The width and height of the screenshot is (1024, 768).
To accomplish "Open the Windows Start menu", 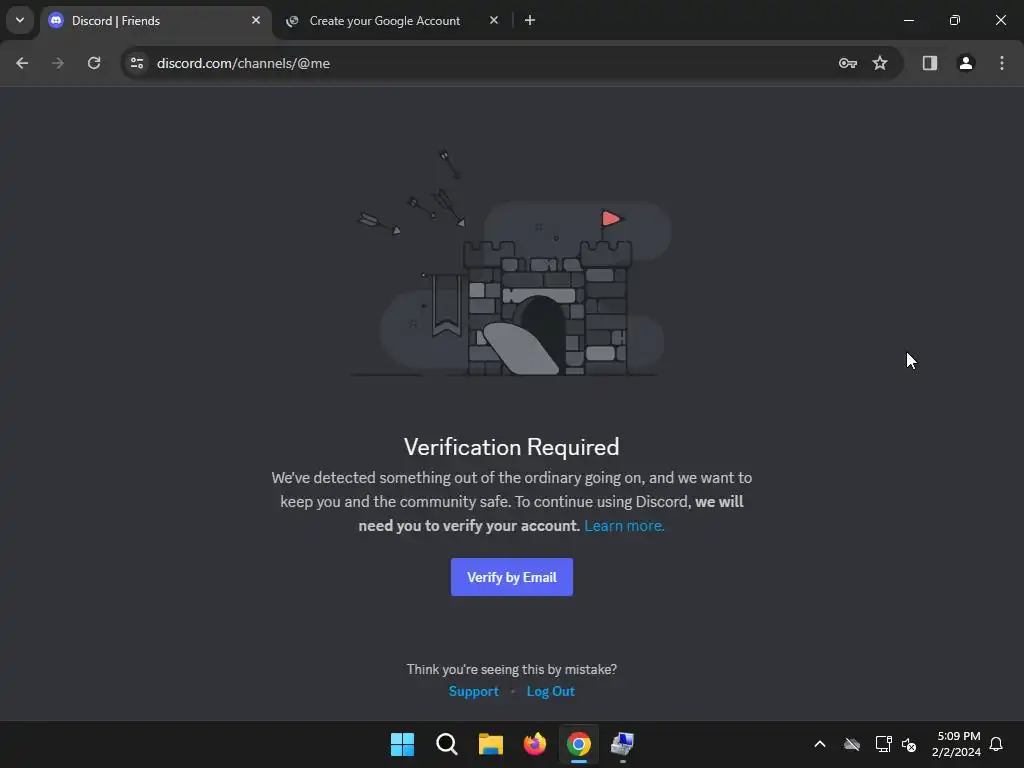I will 402,744.
